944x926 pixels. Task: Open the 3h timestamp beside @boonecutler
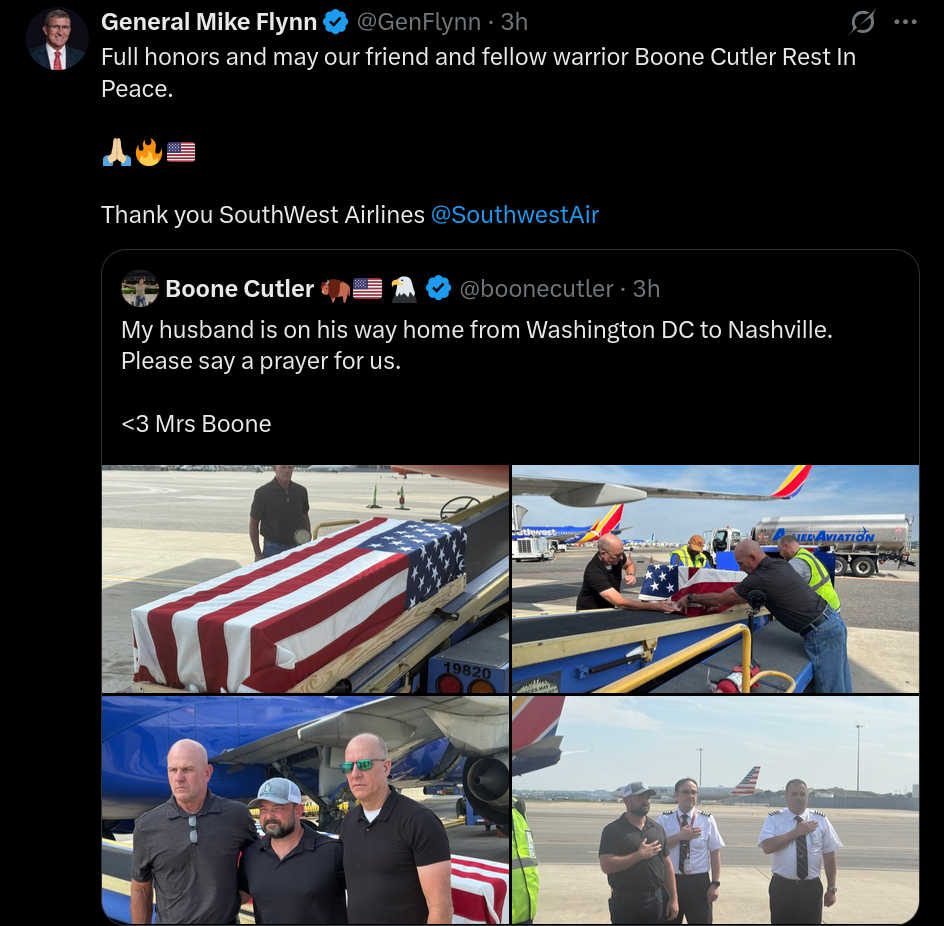coord(646,289)
